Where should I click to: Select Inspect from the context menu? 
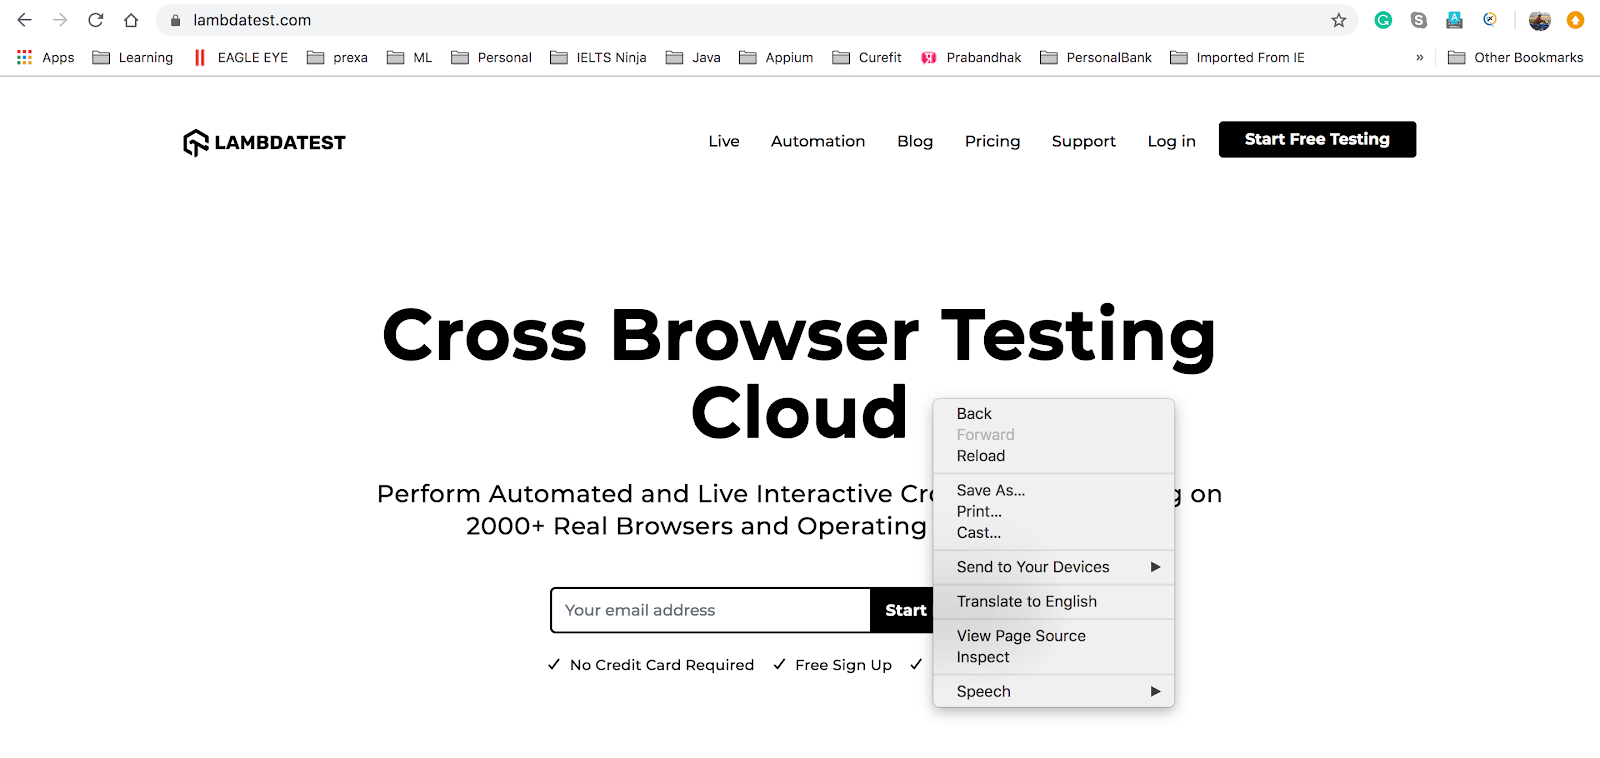pos(983,657)
